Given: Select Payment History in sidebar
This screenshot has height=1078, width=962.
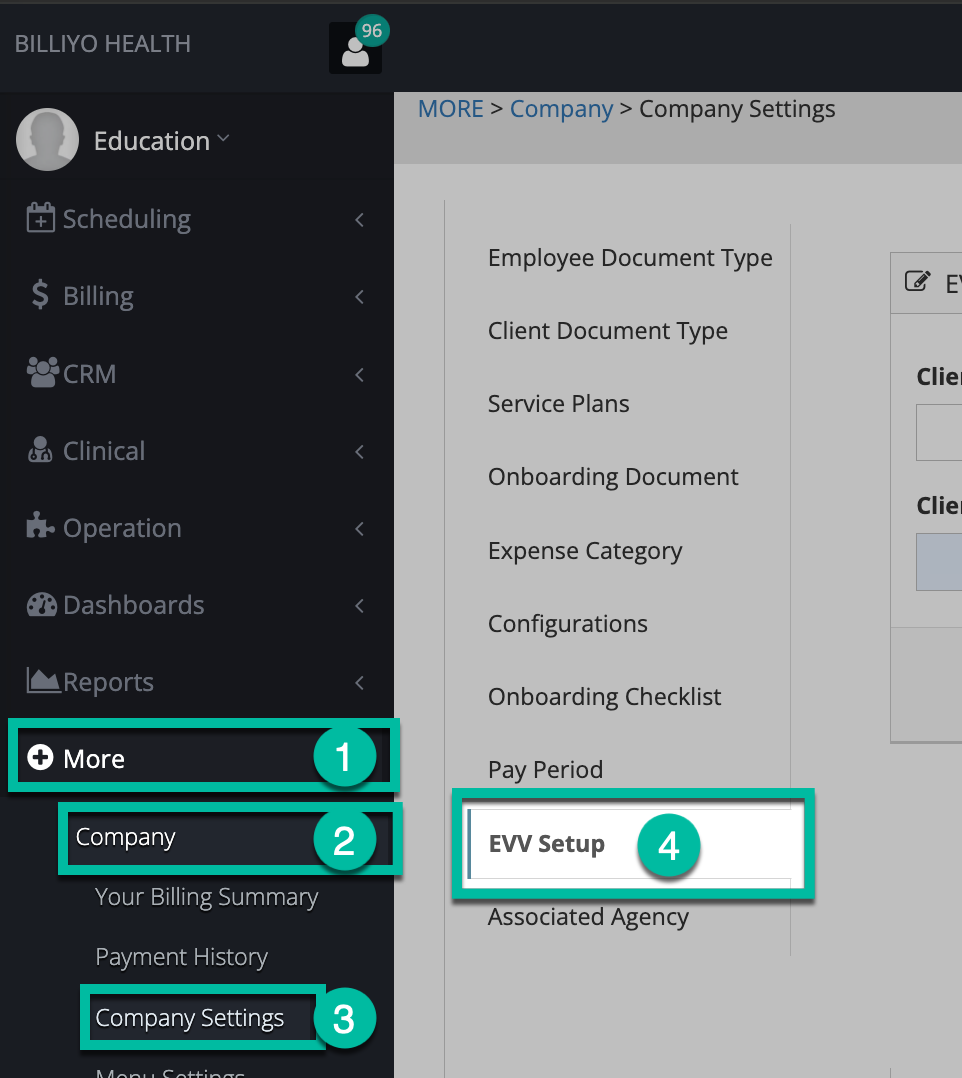Looking at the screenshot, I should [x=181, y=957].
